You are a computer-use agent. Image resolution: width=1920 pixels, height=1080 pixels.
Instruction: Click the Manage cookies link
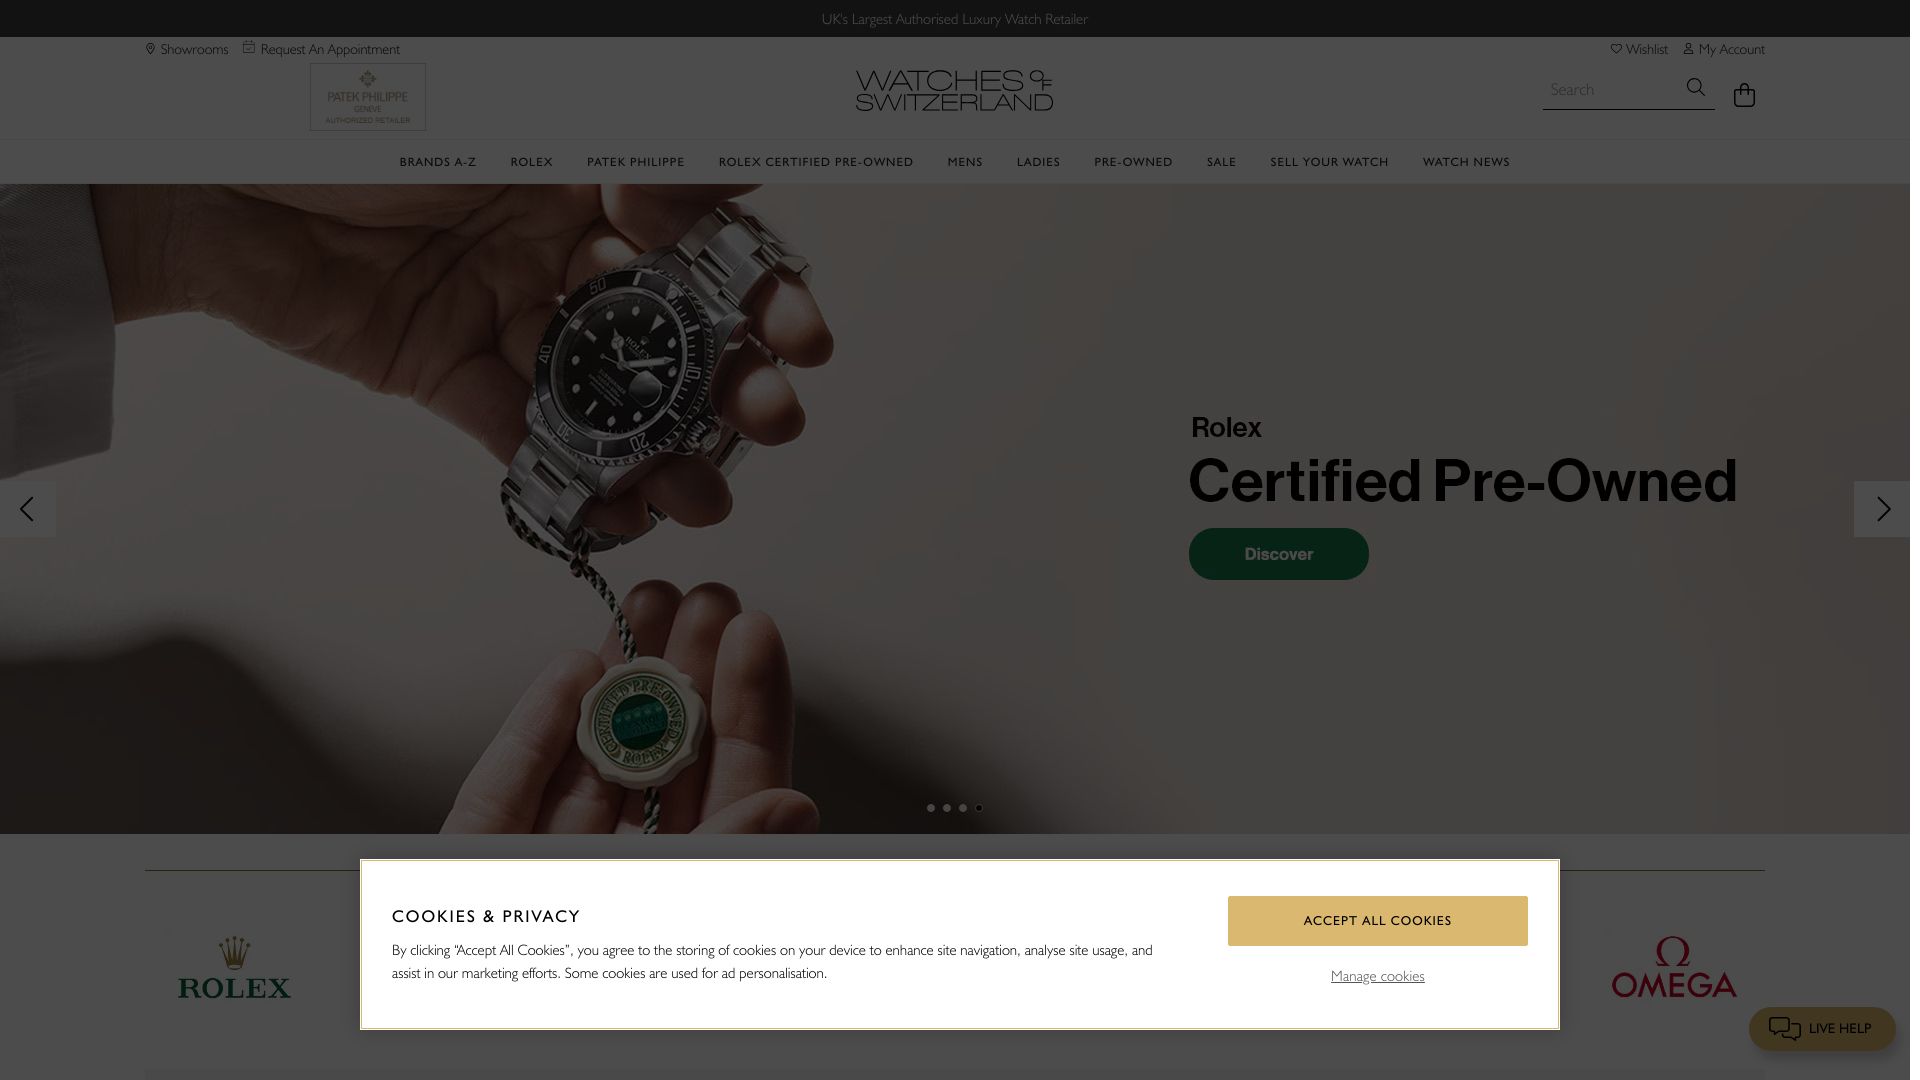click(x=1377, y=976)
